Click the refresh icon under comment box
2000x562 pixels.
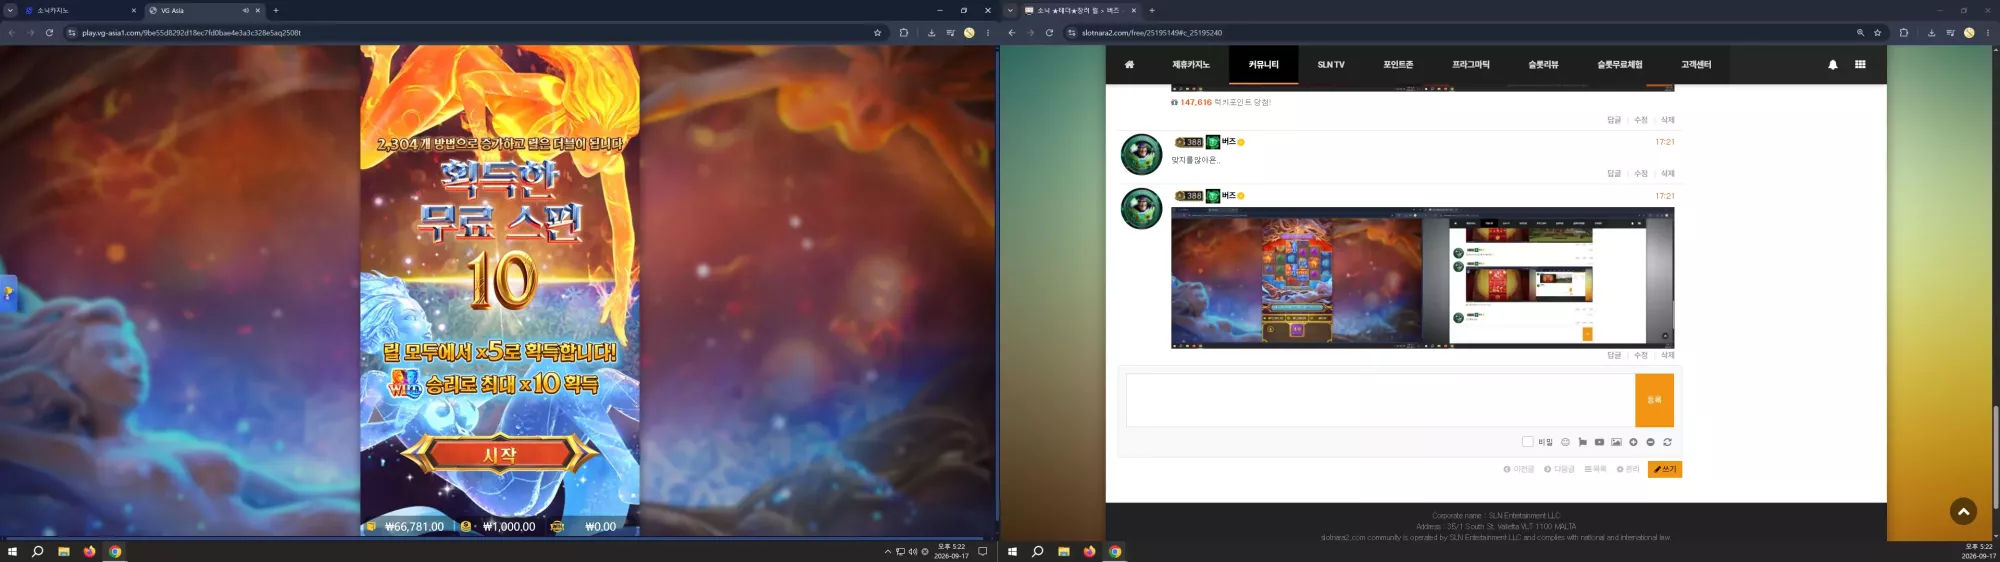(1667, 442)
